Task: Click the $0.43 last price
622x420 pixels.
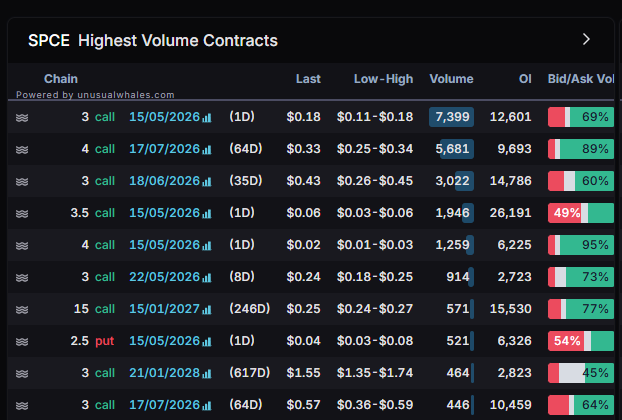Action: coord(303,181)
